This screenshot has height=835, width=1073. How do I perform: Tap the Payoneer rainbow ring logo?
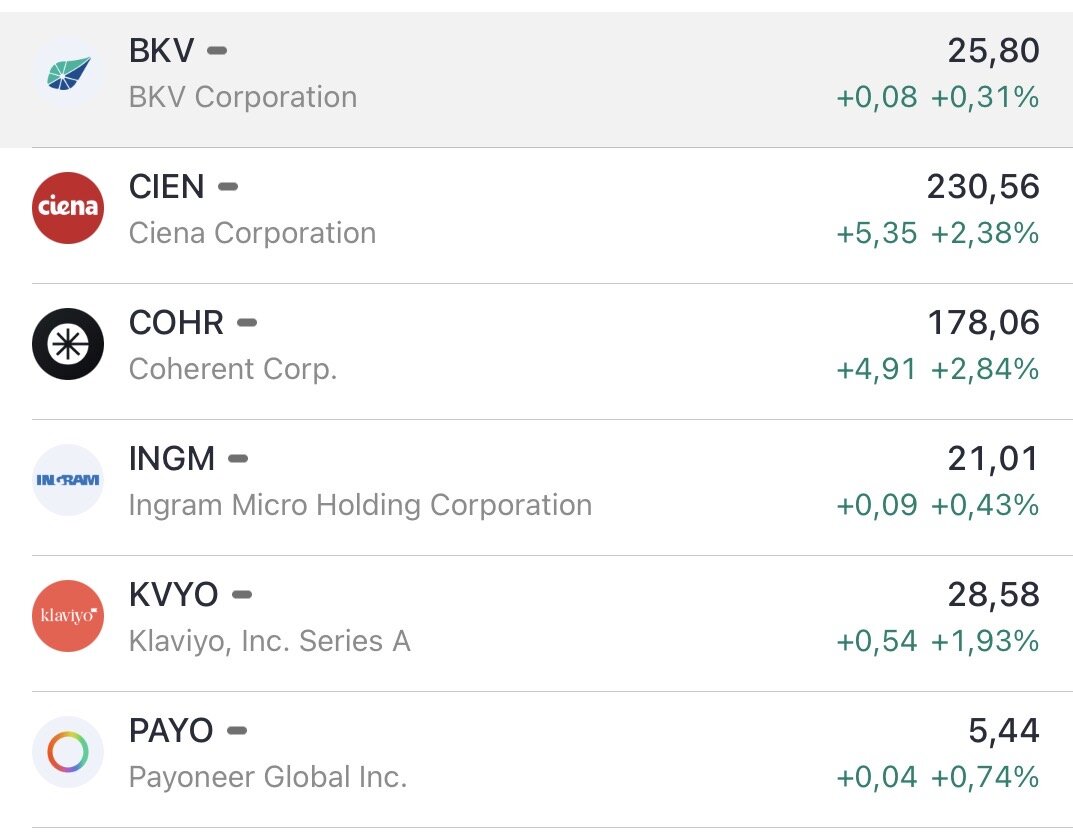point(68,752)
